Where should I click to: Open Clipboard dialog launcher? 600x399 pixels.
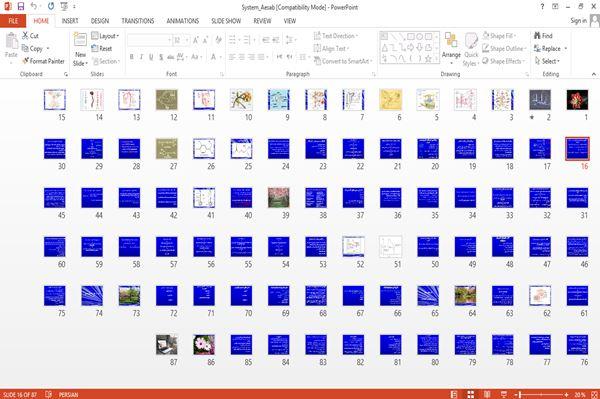click(66, 74)
